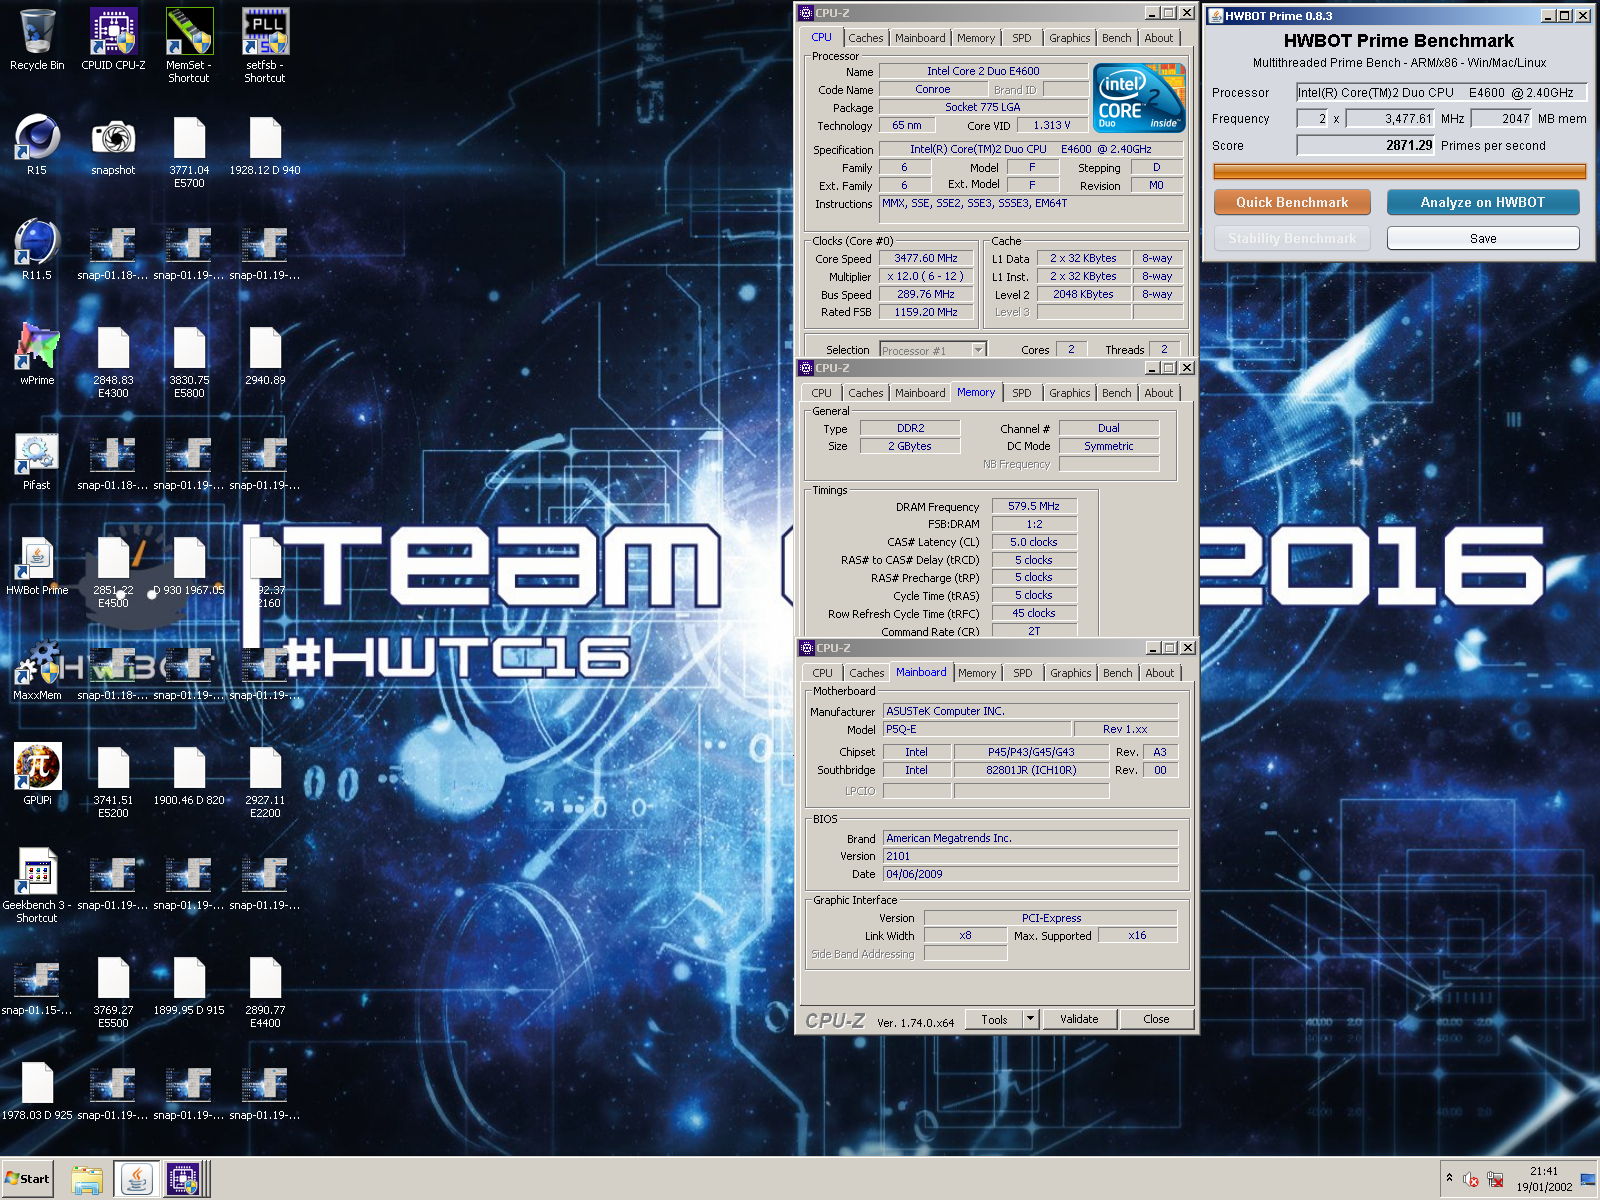Click the Tools button in CPU-Z
This screenshot has height=1200, width=1600.
tap(994, 1019)
